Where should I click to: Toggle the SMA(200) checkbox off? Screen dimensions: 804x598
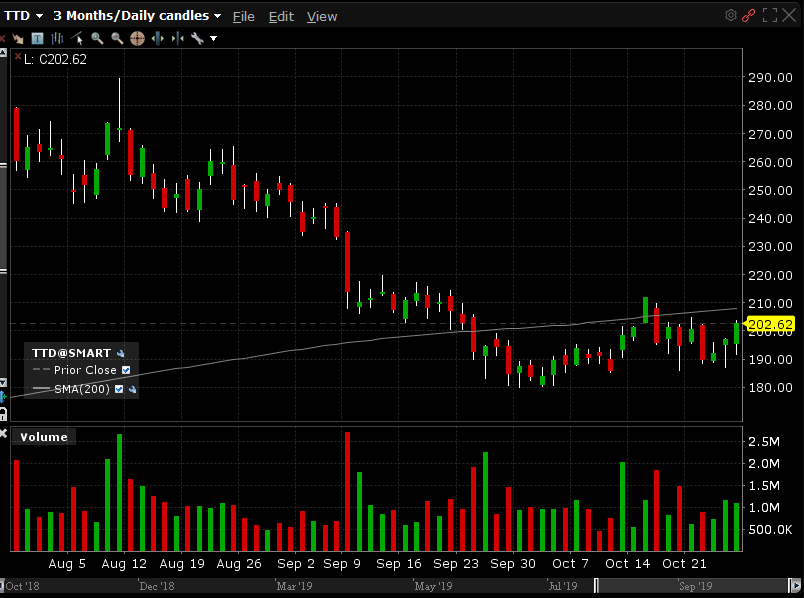119,389
